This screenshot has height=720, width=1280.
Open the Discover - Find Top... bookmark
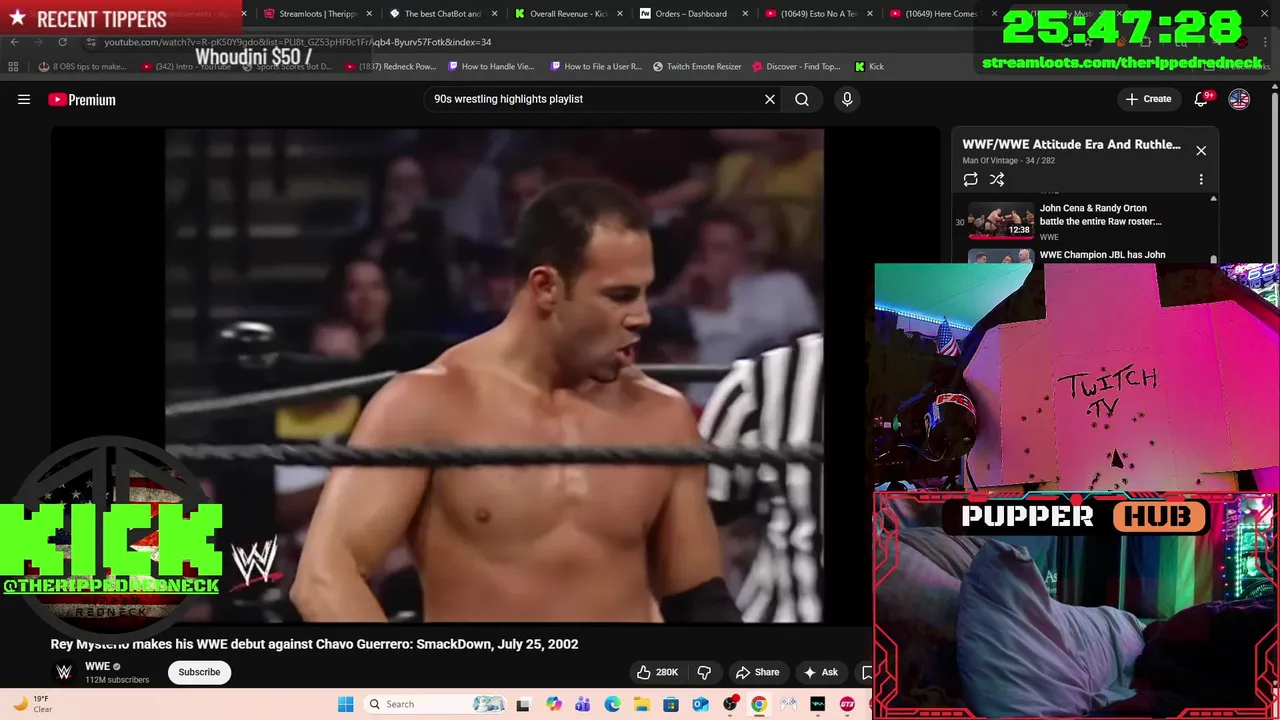796,67
